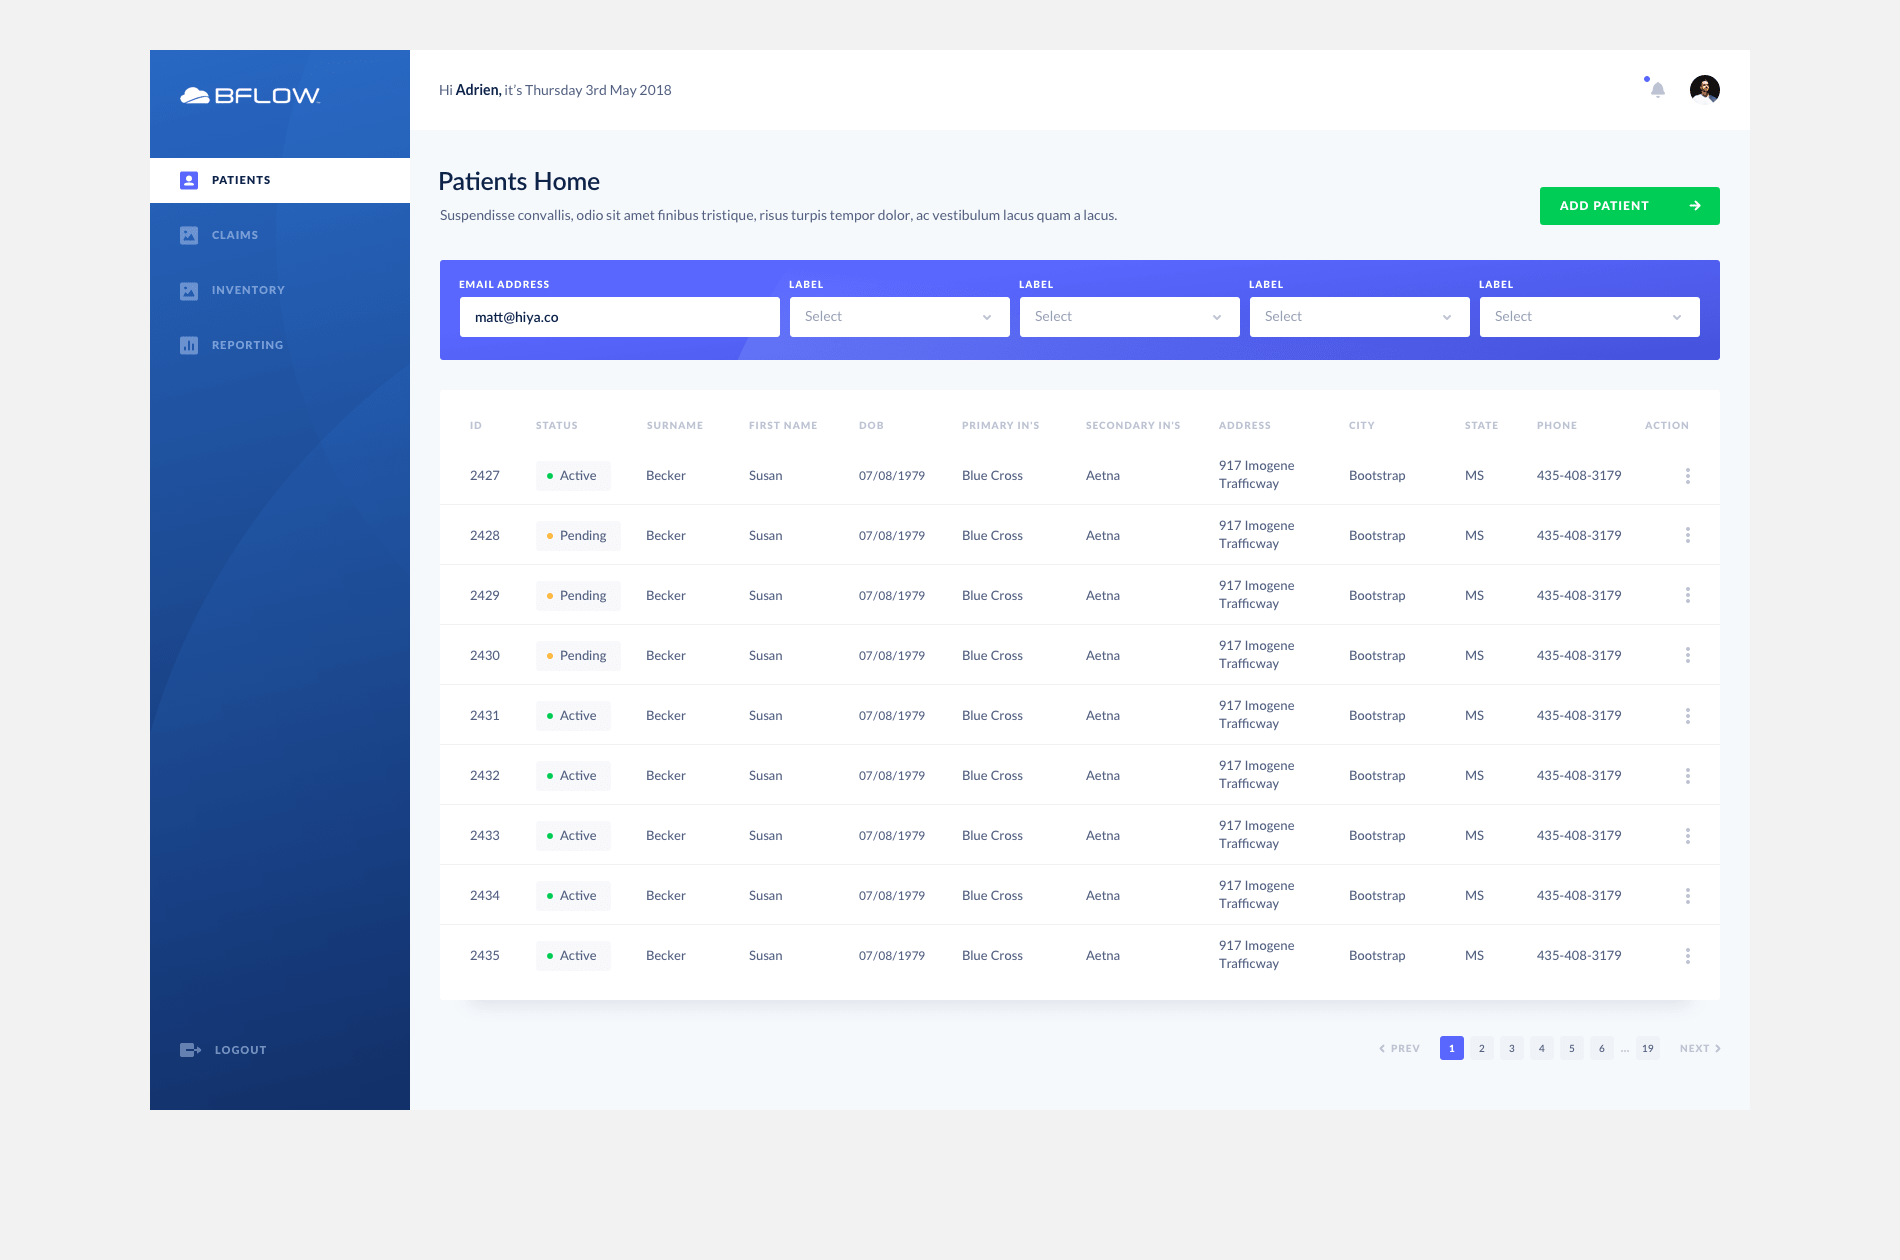This screenshot has width=1900, height=1260.
Task: Click patient ID 2432
Action: (485, 776)
